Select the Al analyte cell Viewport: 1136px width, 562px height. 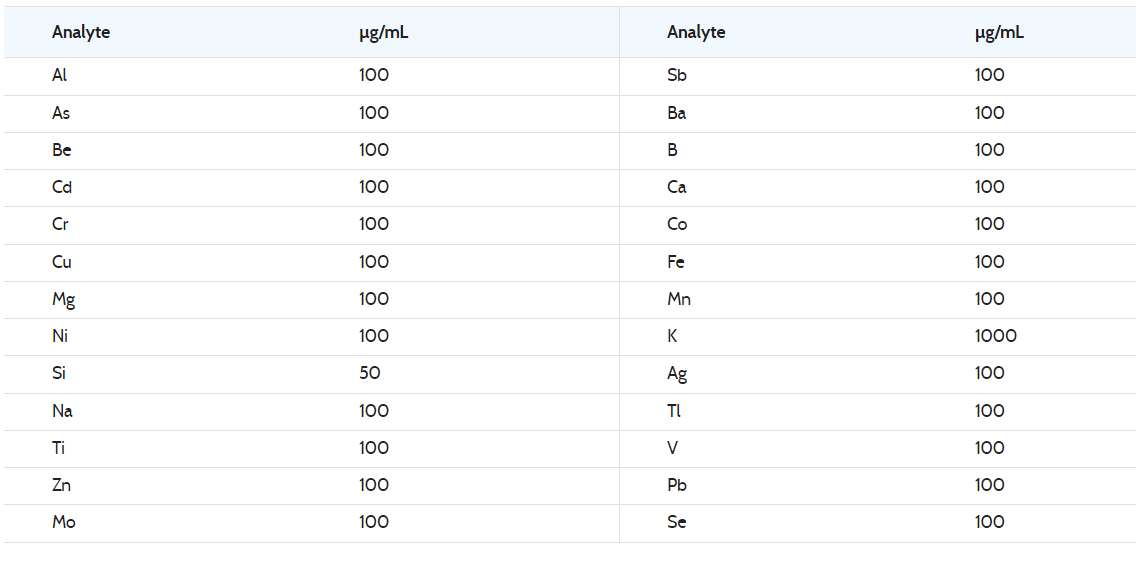click(59, 75)
